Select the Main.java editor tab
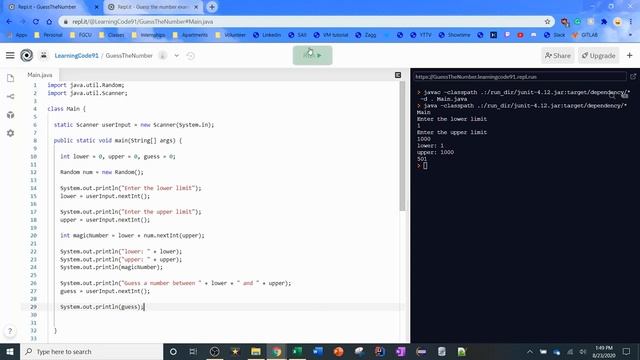The width and height of the screenshot is (640, 360). point(40,75)
